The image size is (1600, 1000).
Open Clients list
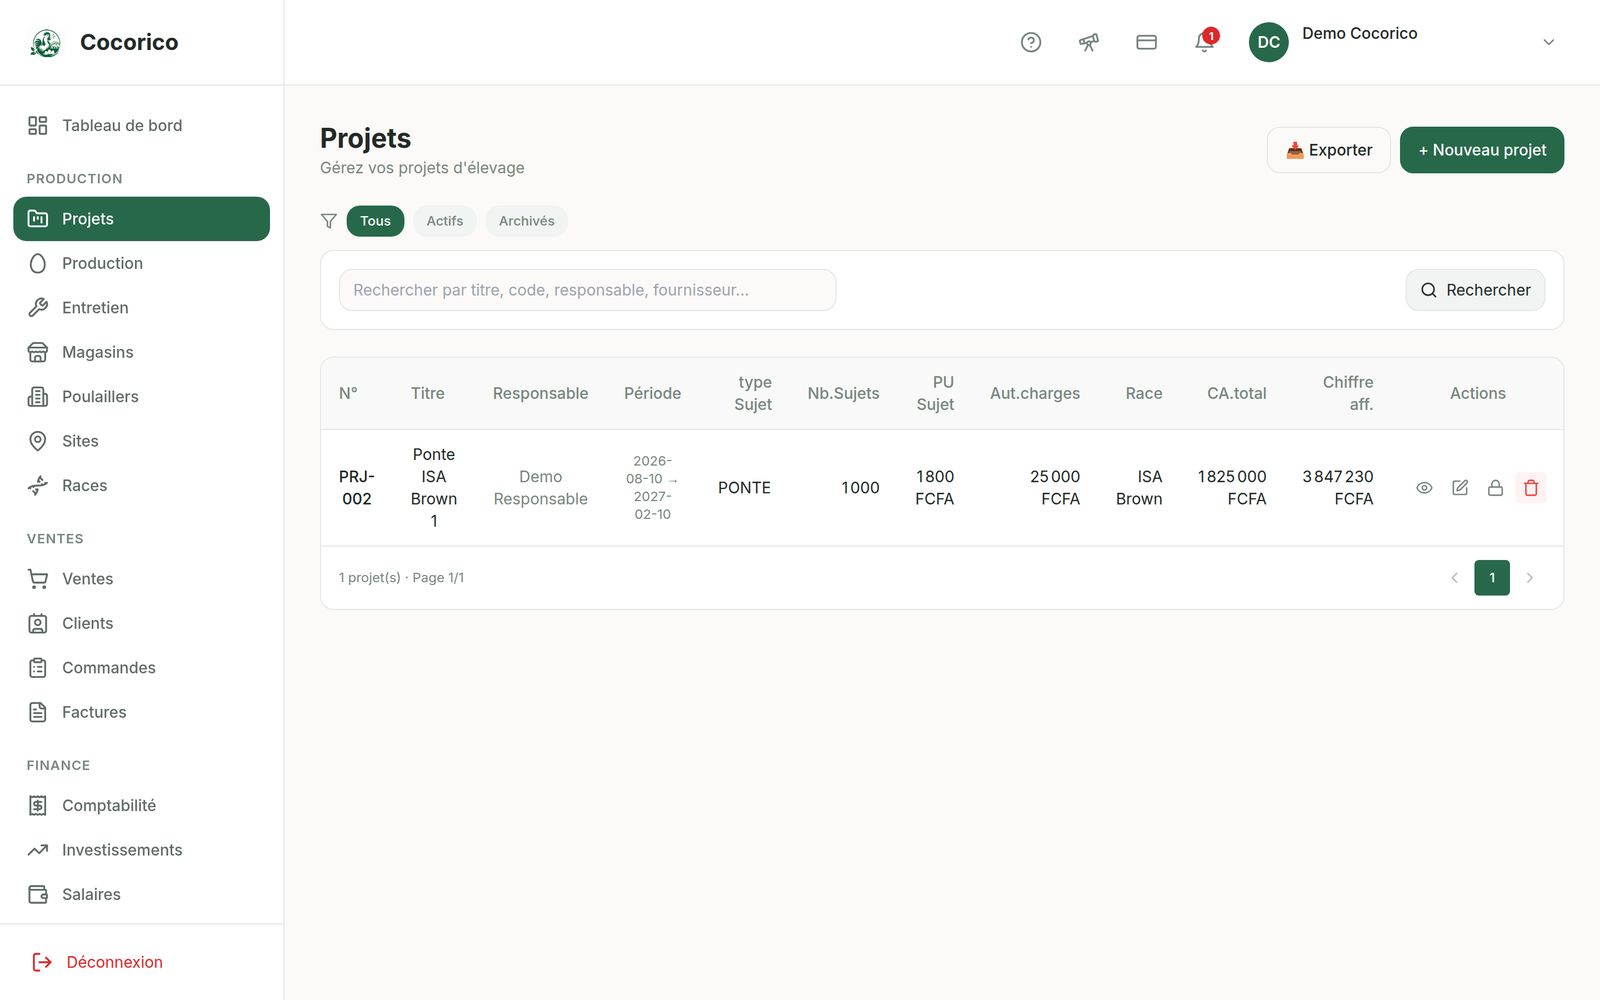pyautogui.click(x=141, y=623)
